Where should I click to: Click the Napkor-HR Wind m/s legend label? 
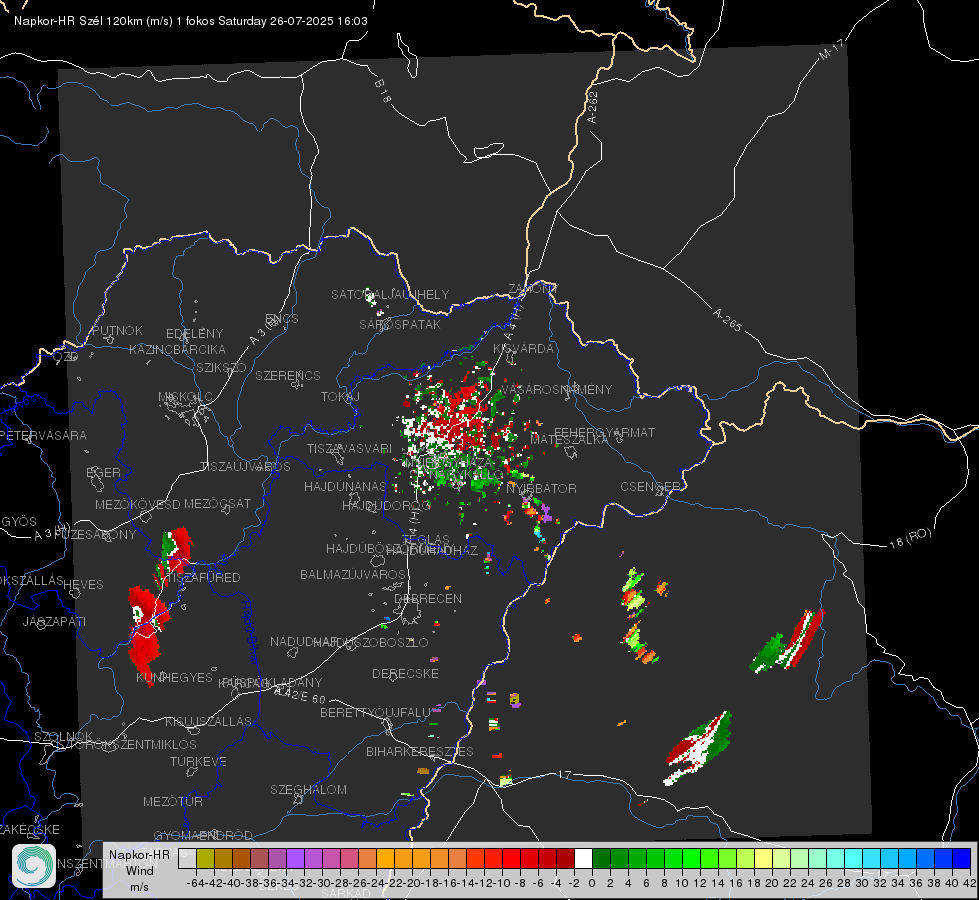[x=139, y=870]
